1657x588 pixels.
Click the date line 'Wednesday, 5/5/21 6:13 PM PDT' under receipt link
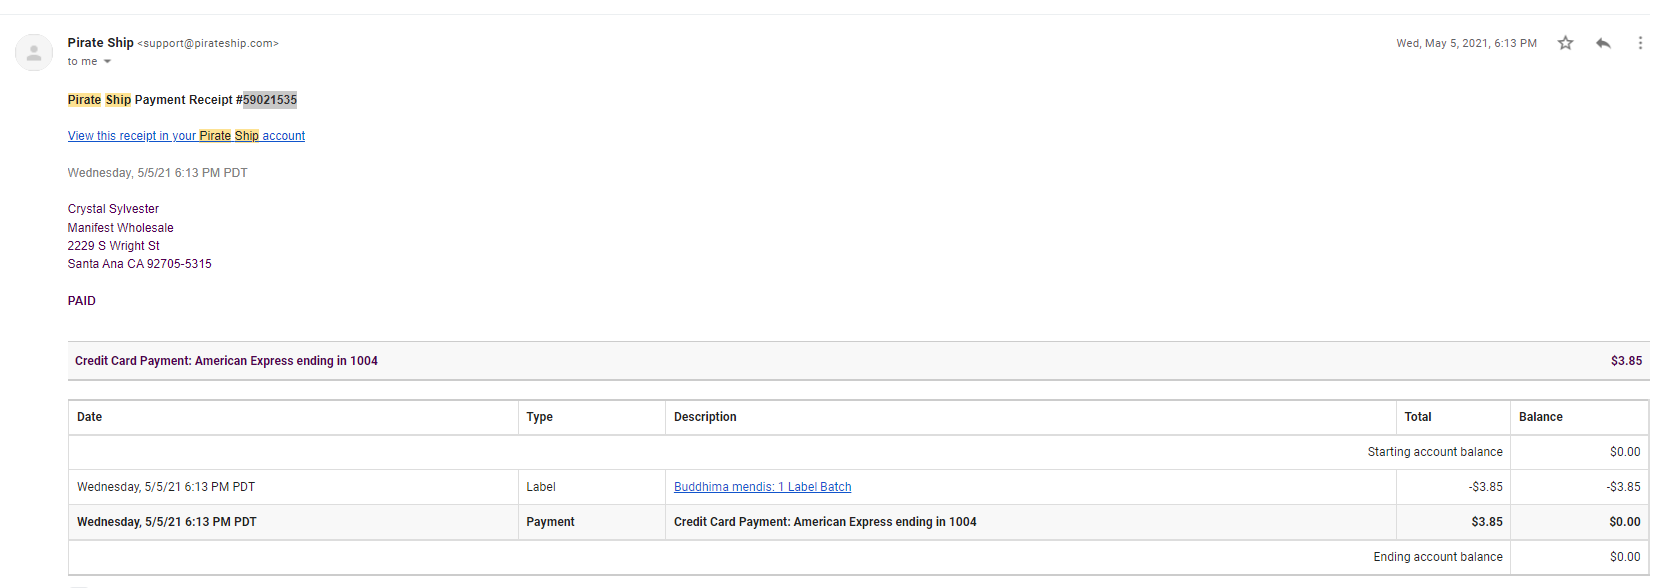(x=158, y=173)
